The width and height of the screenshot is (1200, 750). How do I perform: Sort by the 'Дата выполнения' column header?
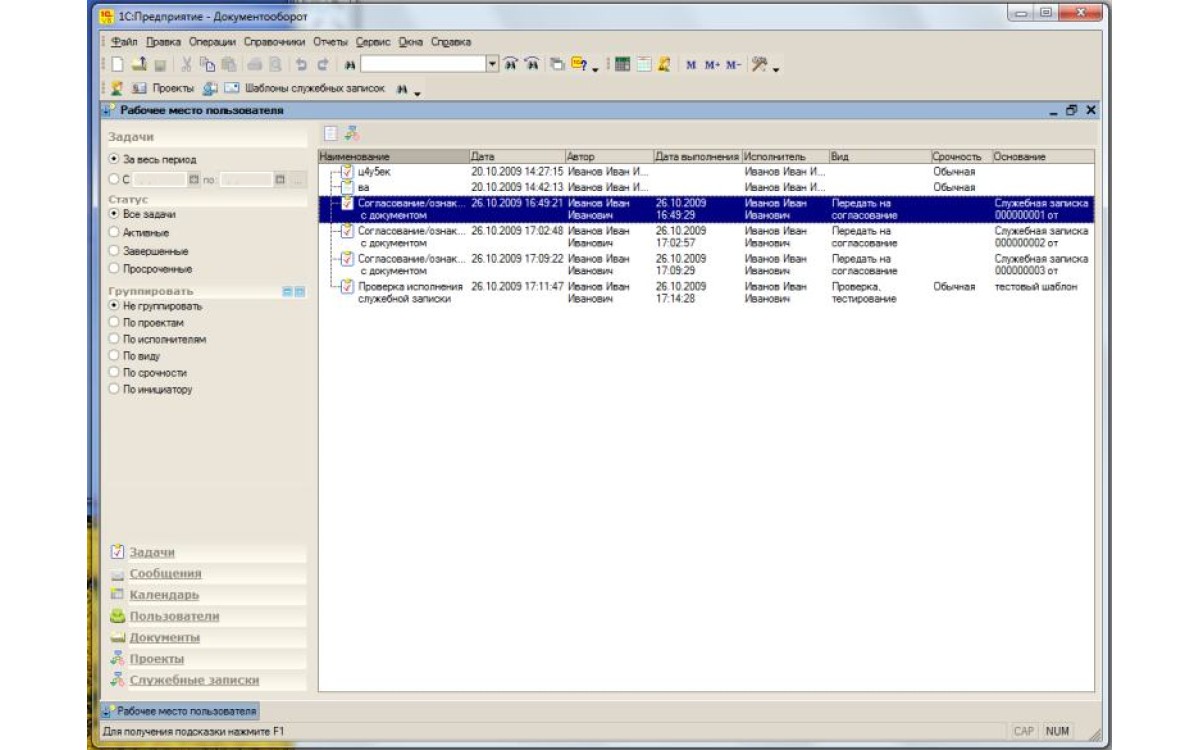pyautogui.click(x=696, y=157)
